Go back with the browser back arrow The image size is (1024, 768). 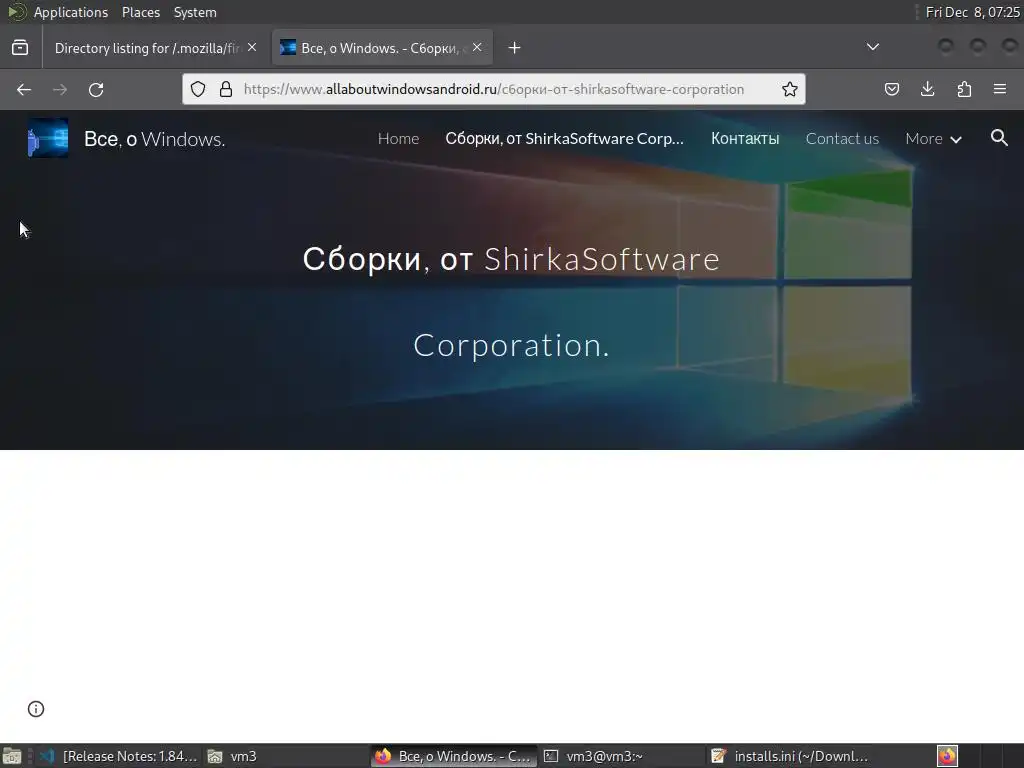pos(24,89)
